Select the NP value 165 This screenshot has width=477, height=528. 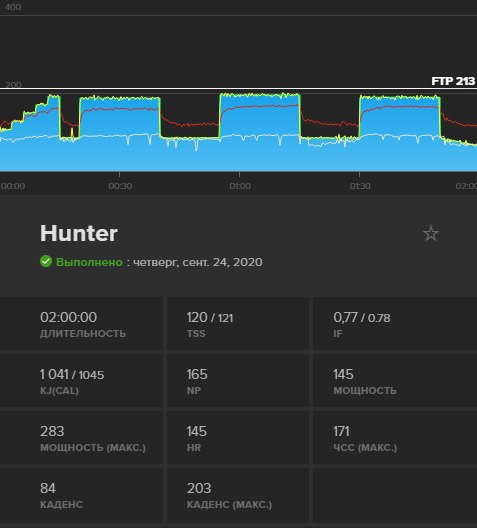click(x=197, y=374)
